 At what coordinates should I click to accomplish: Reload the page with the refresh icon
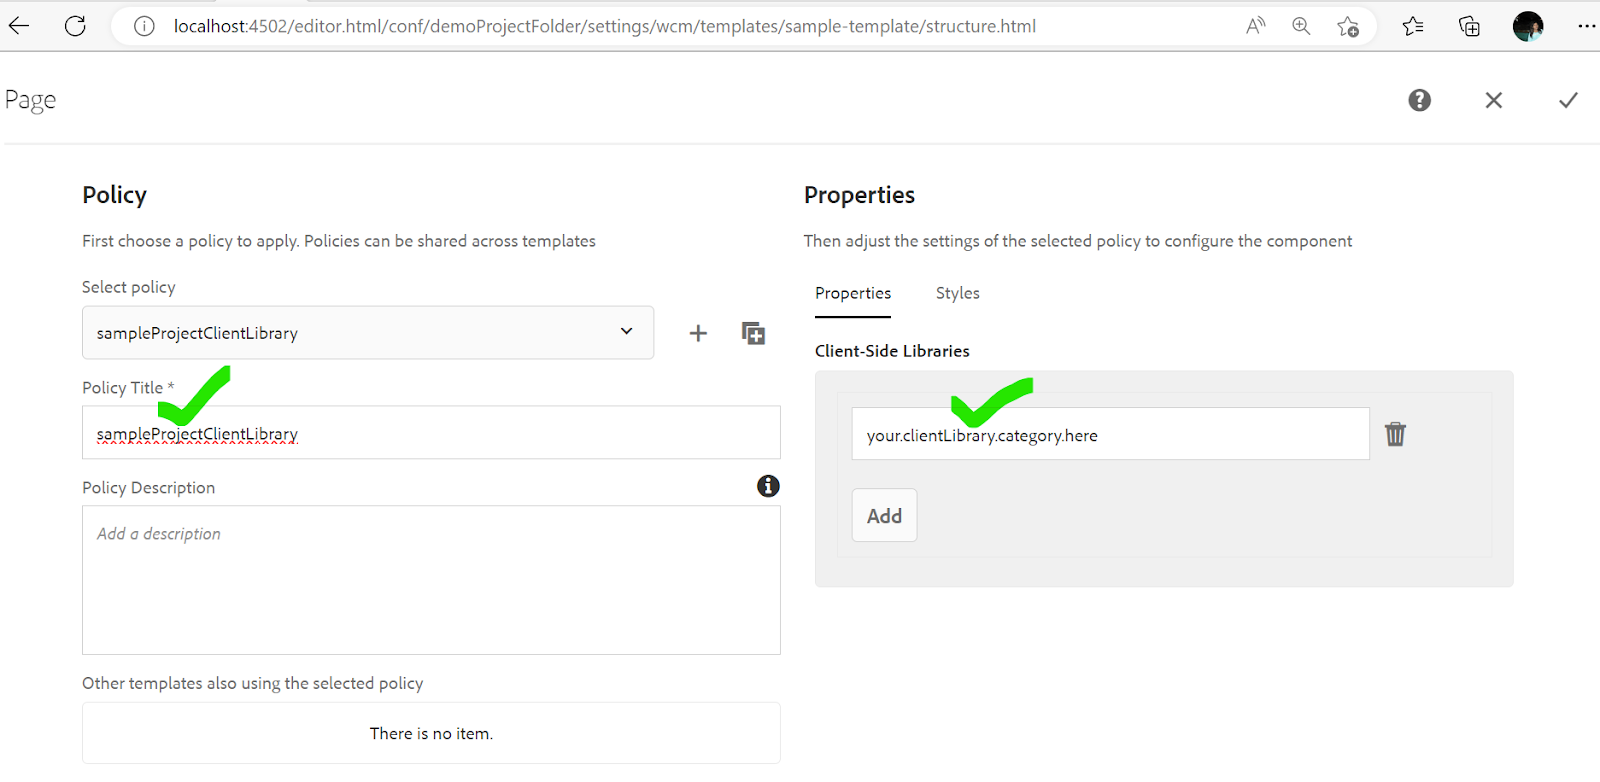click(75, 27)
